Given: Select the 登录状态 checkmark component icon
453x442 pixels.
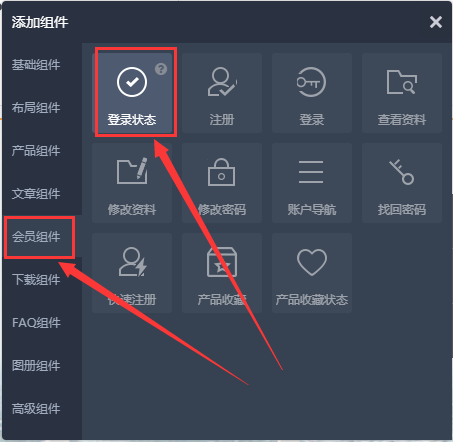Looking at the screenshot, I should [x=132, y=82].
